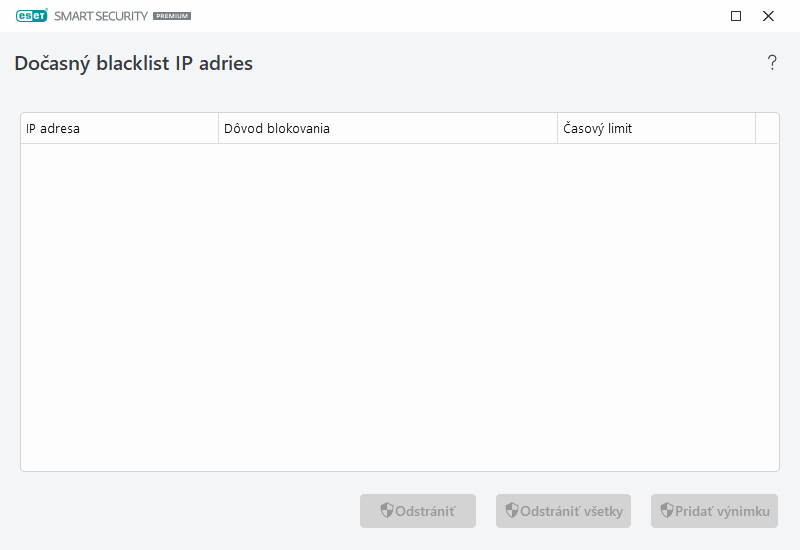Click the empty rightmost column header
Viewport: 800px width, 550px height.
[767, 129]
